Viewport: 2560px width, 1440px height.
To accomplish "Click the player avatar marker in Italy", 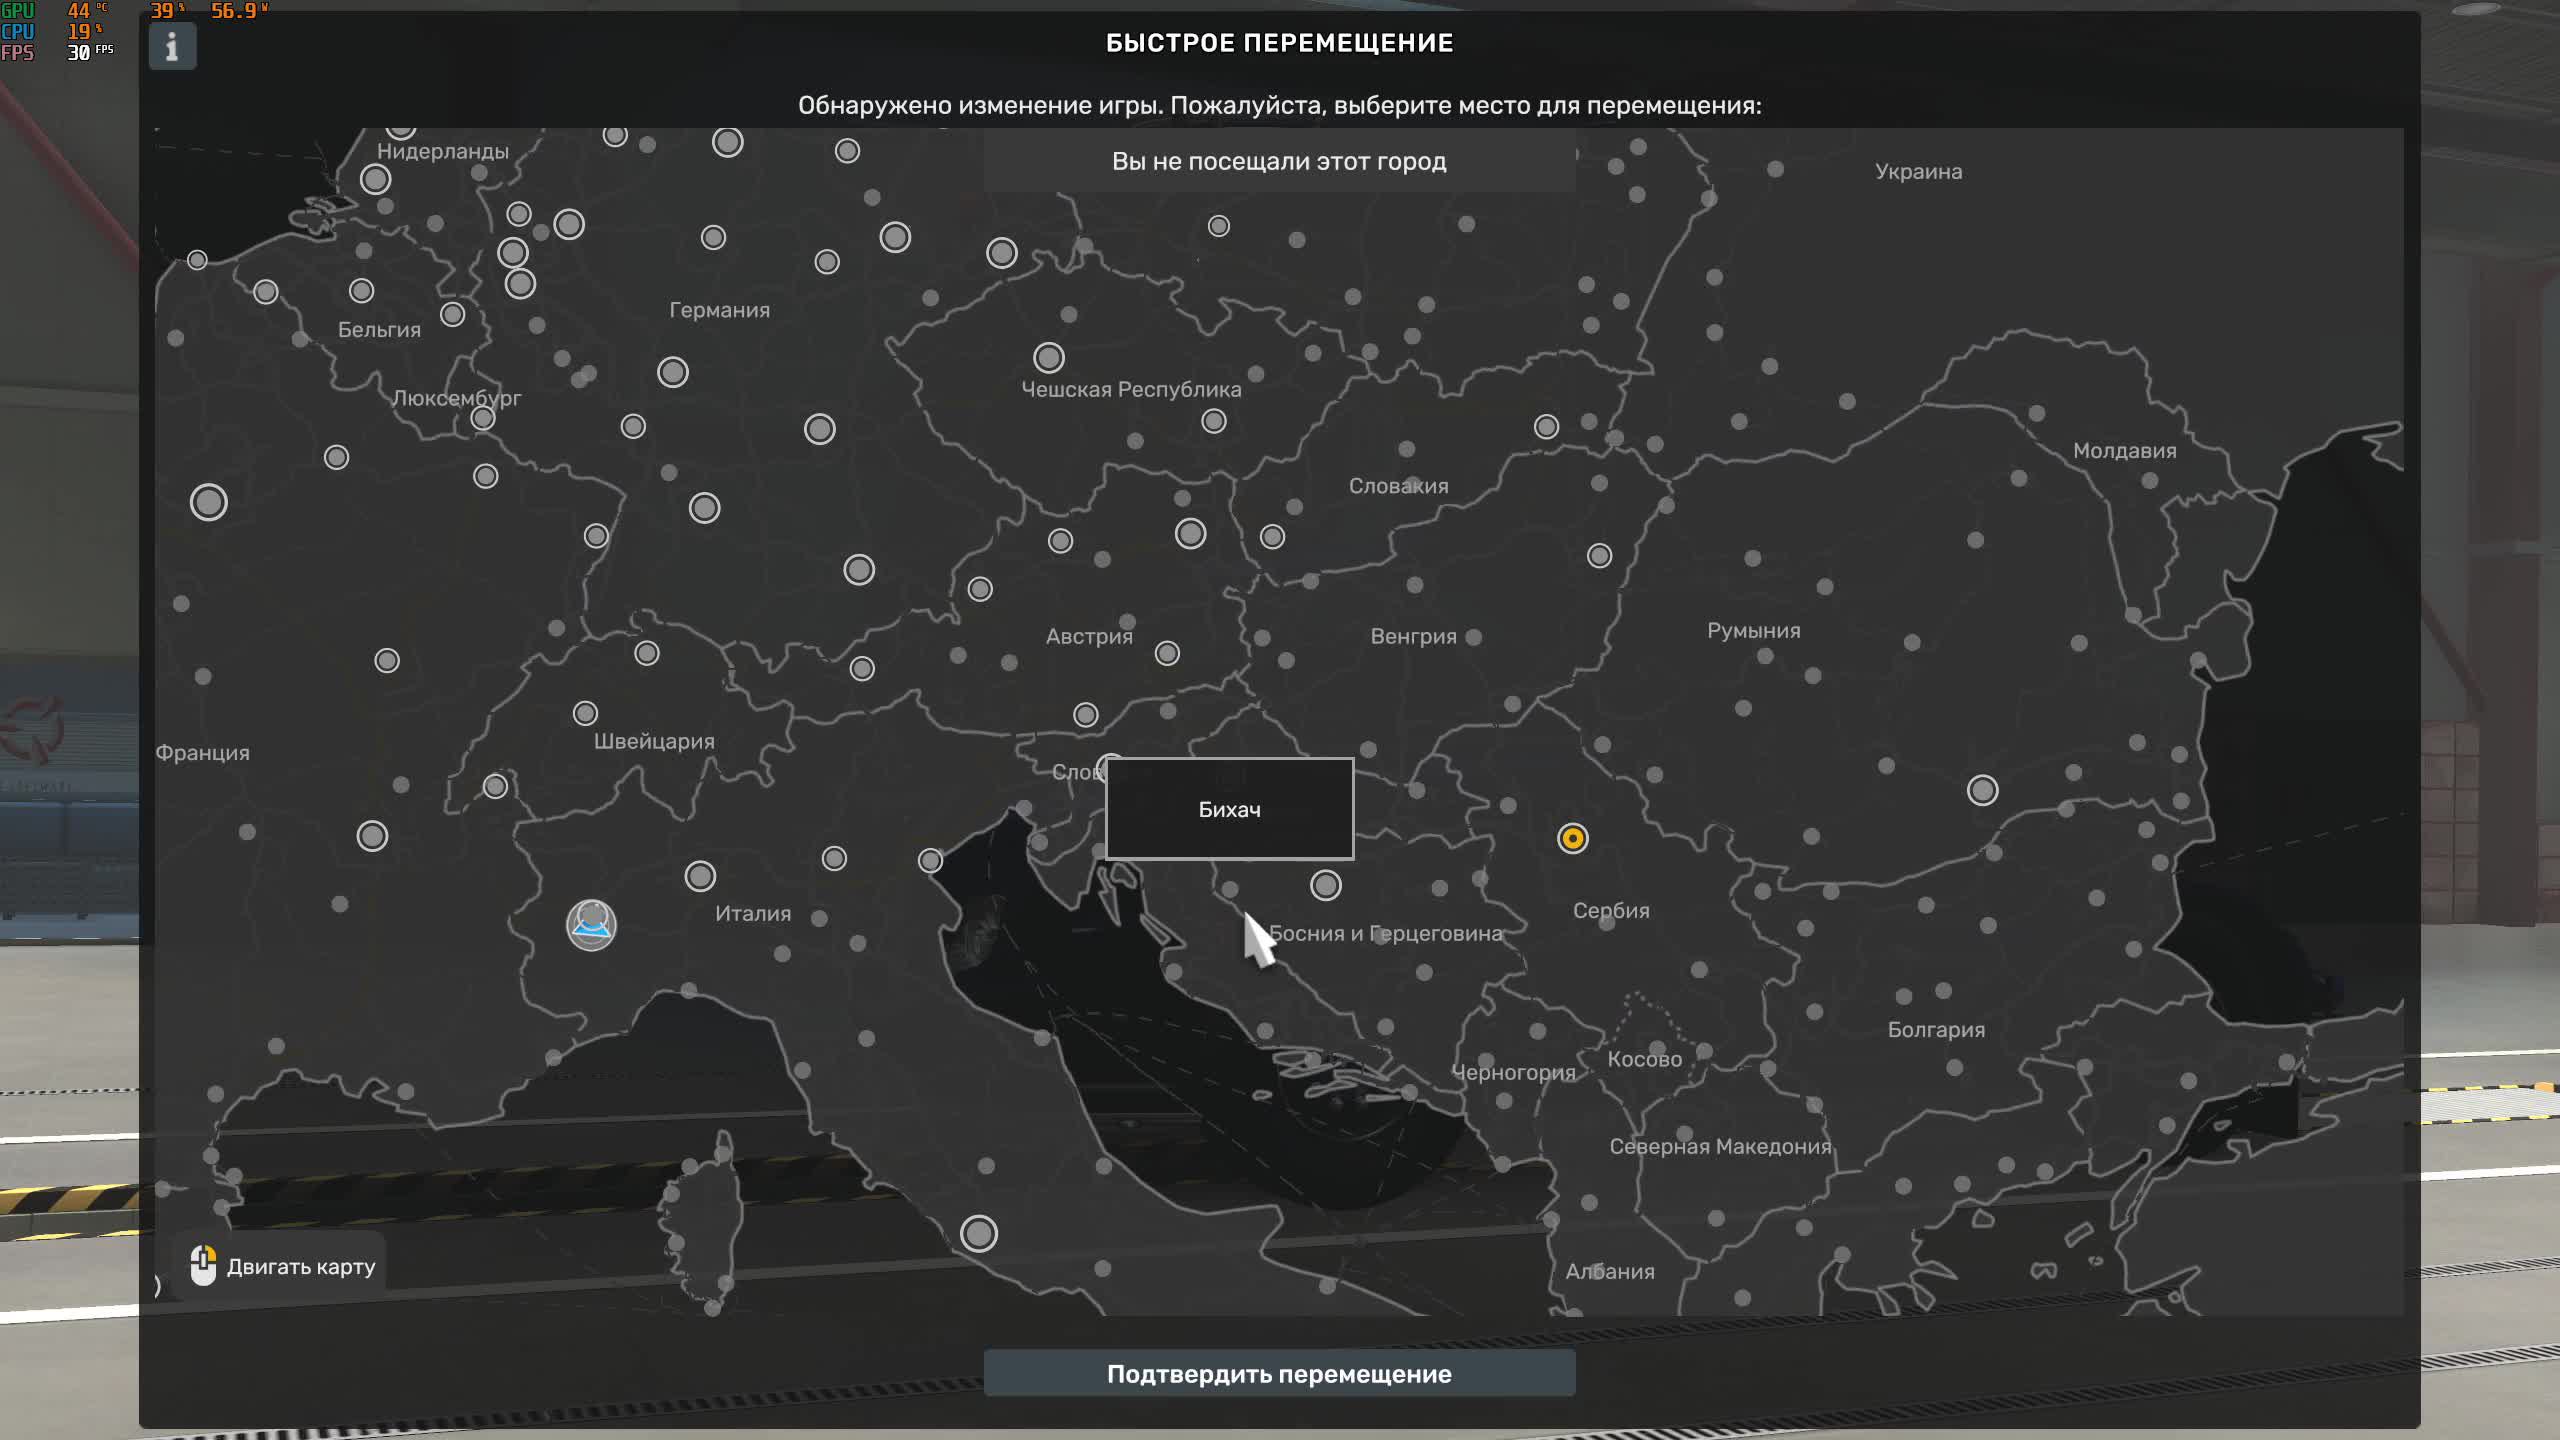I will point(591,924).
